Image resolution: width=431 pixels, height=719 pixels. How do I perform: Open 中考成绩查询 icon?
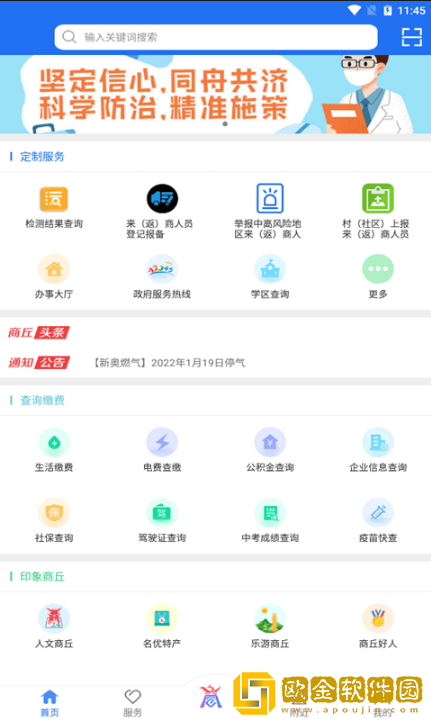[x=270, y=513]
